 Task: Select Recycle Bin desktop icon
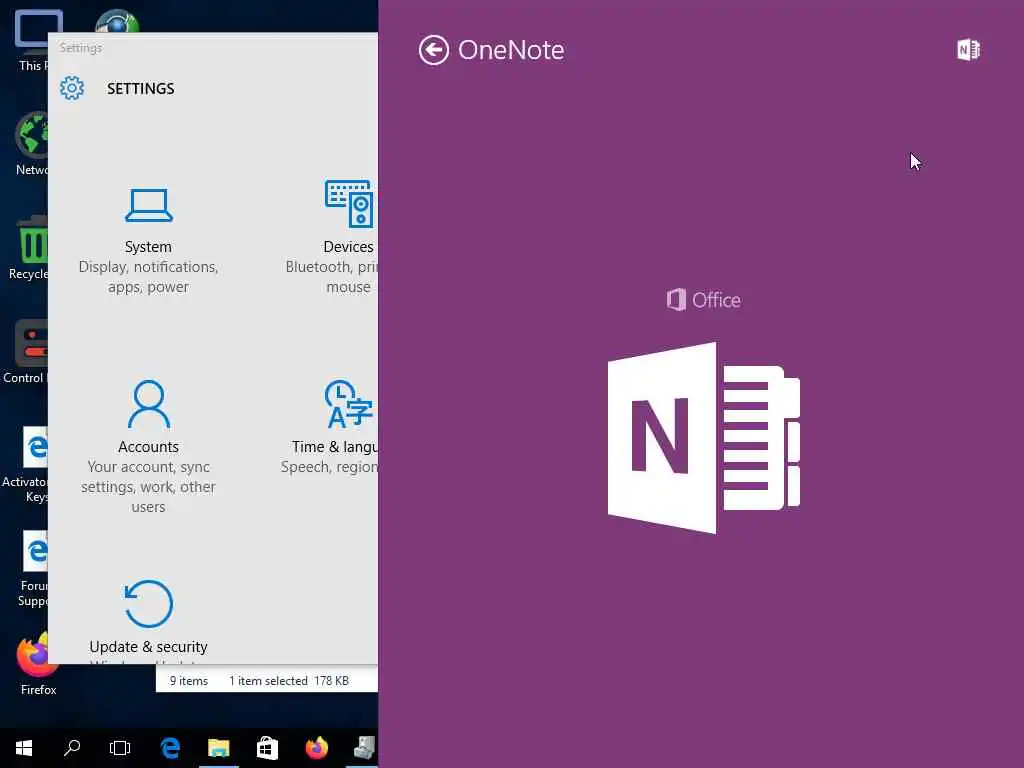[x=28, y=248]
